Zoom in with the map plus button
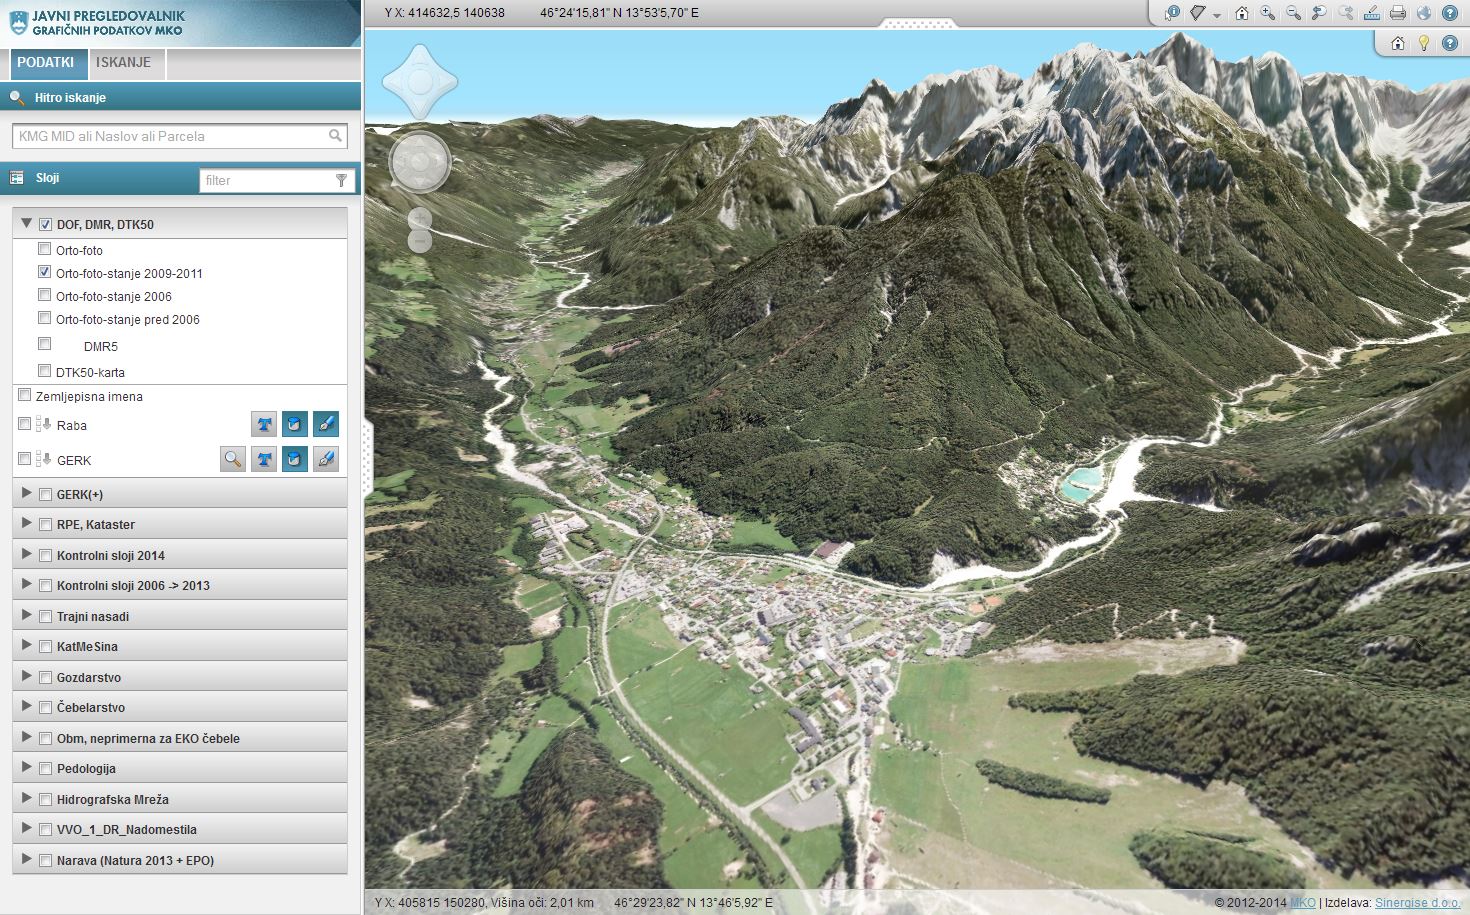1470x915 pixels. pos(420,219)
